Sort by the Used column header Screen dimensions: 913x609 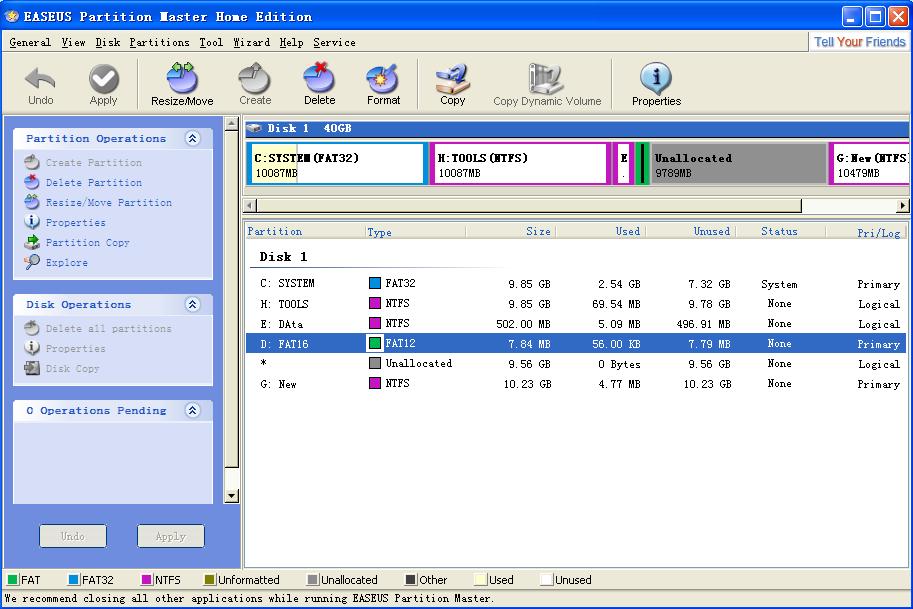point(600,231)
